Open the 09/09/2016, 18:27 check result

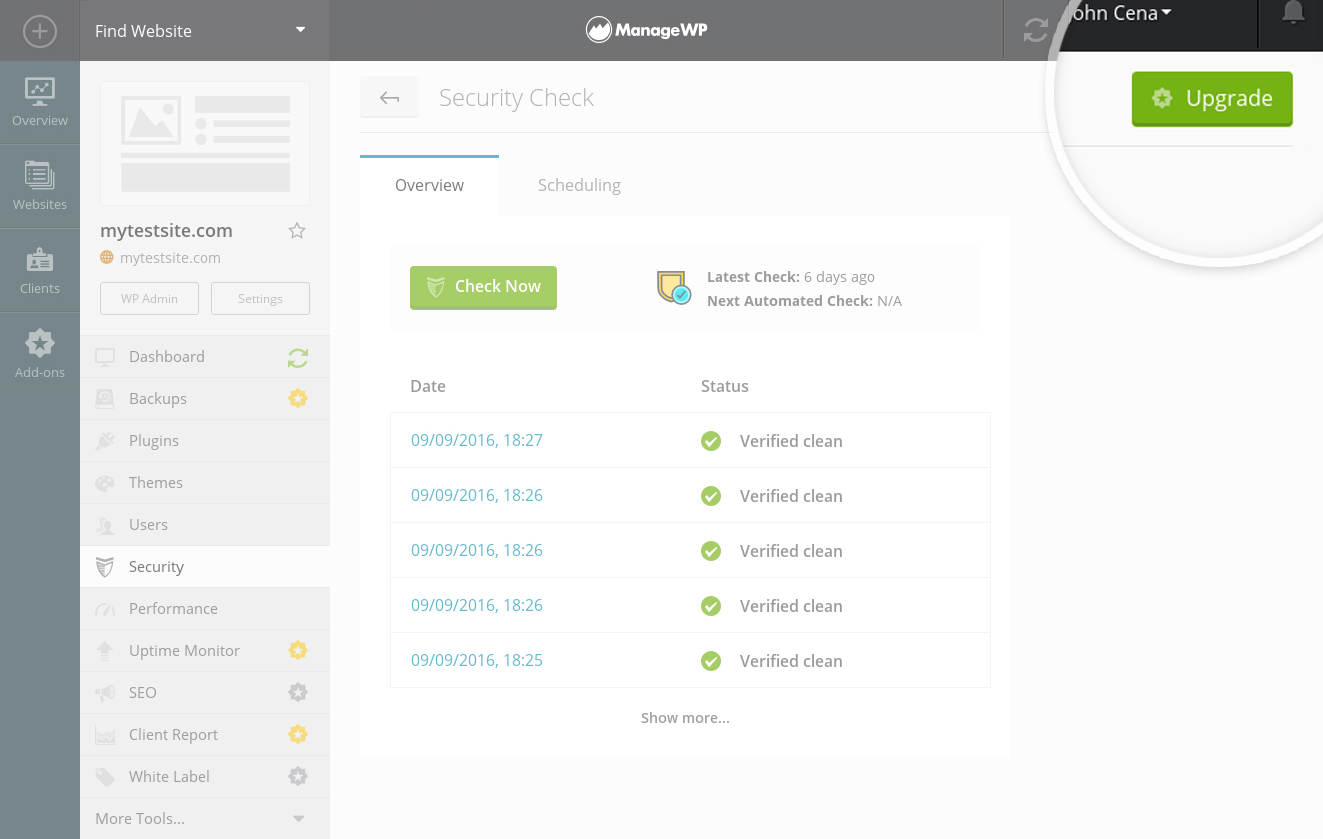pyautogui.click(x=477, y=440)
